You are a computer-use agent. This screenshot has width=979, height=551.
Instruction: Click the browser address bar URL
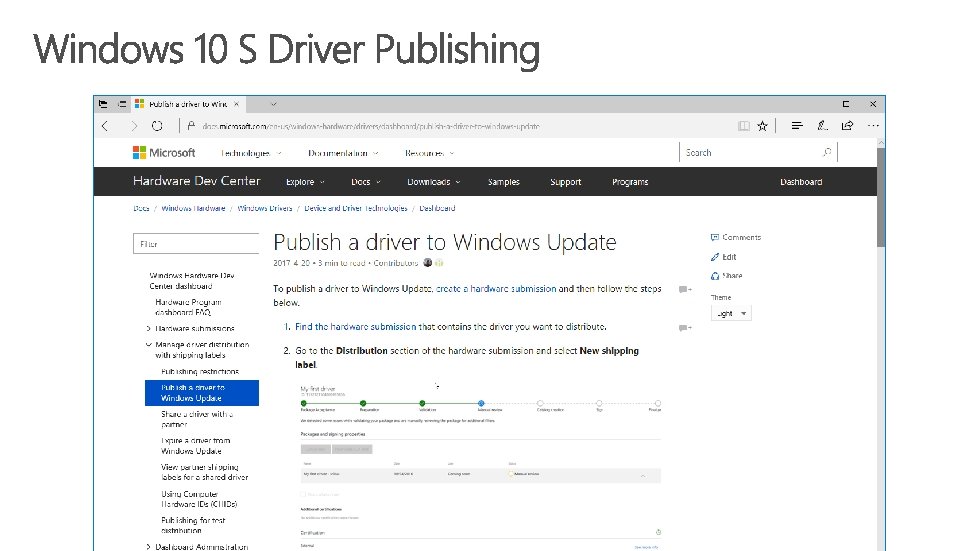(x=371, y=126)
